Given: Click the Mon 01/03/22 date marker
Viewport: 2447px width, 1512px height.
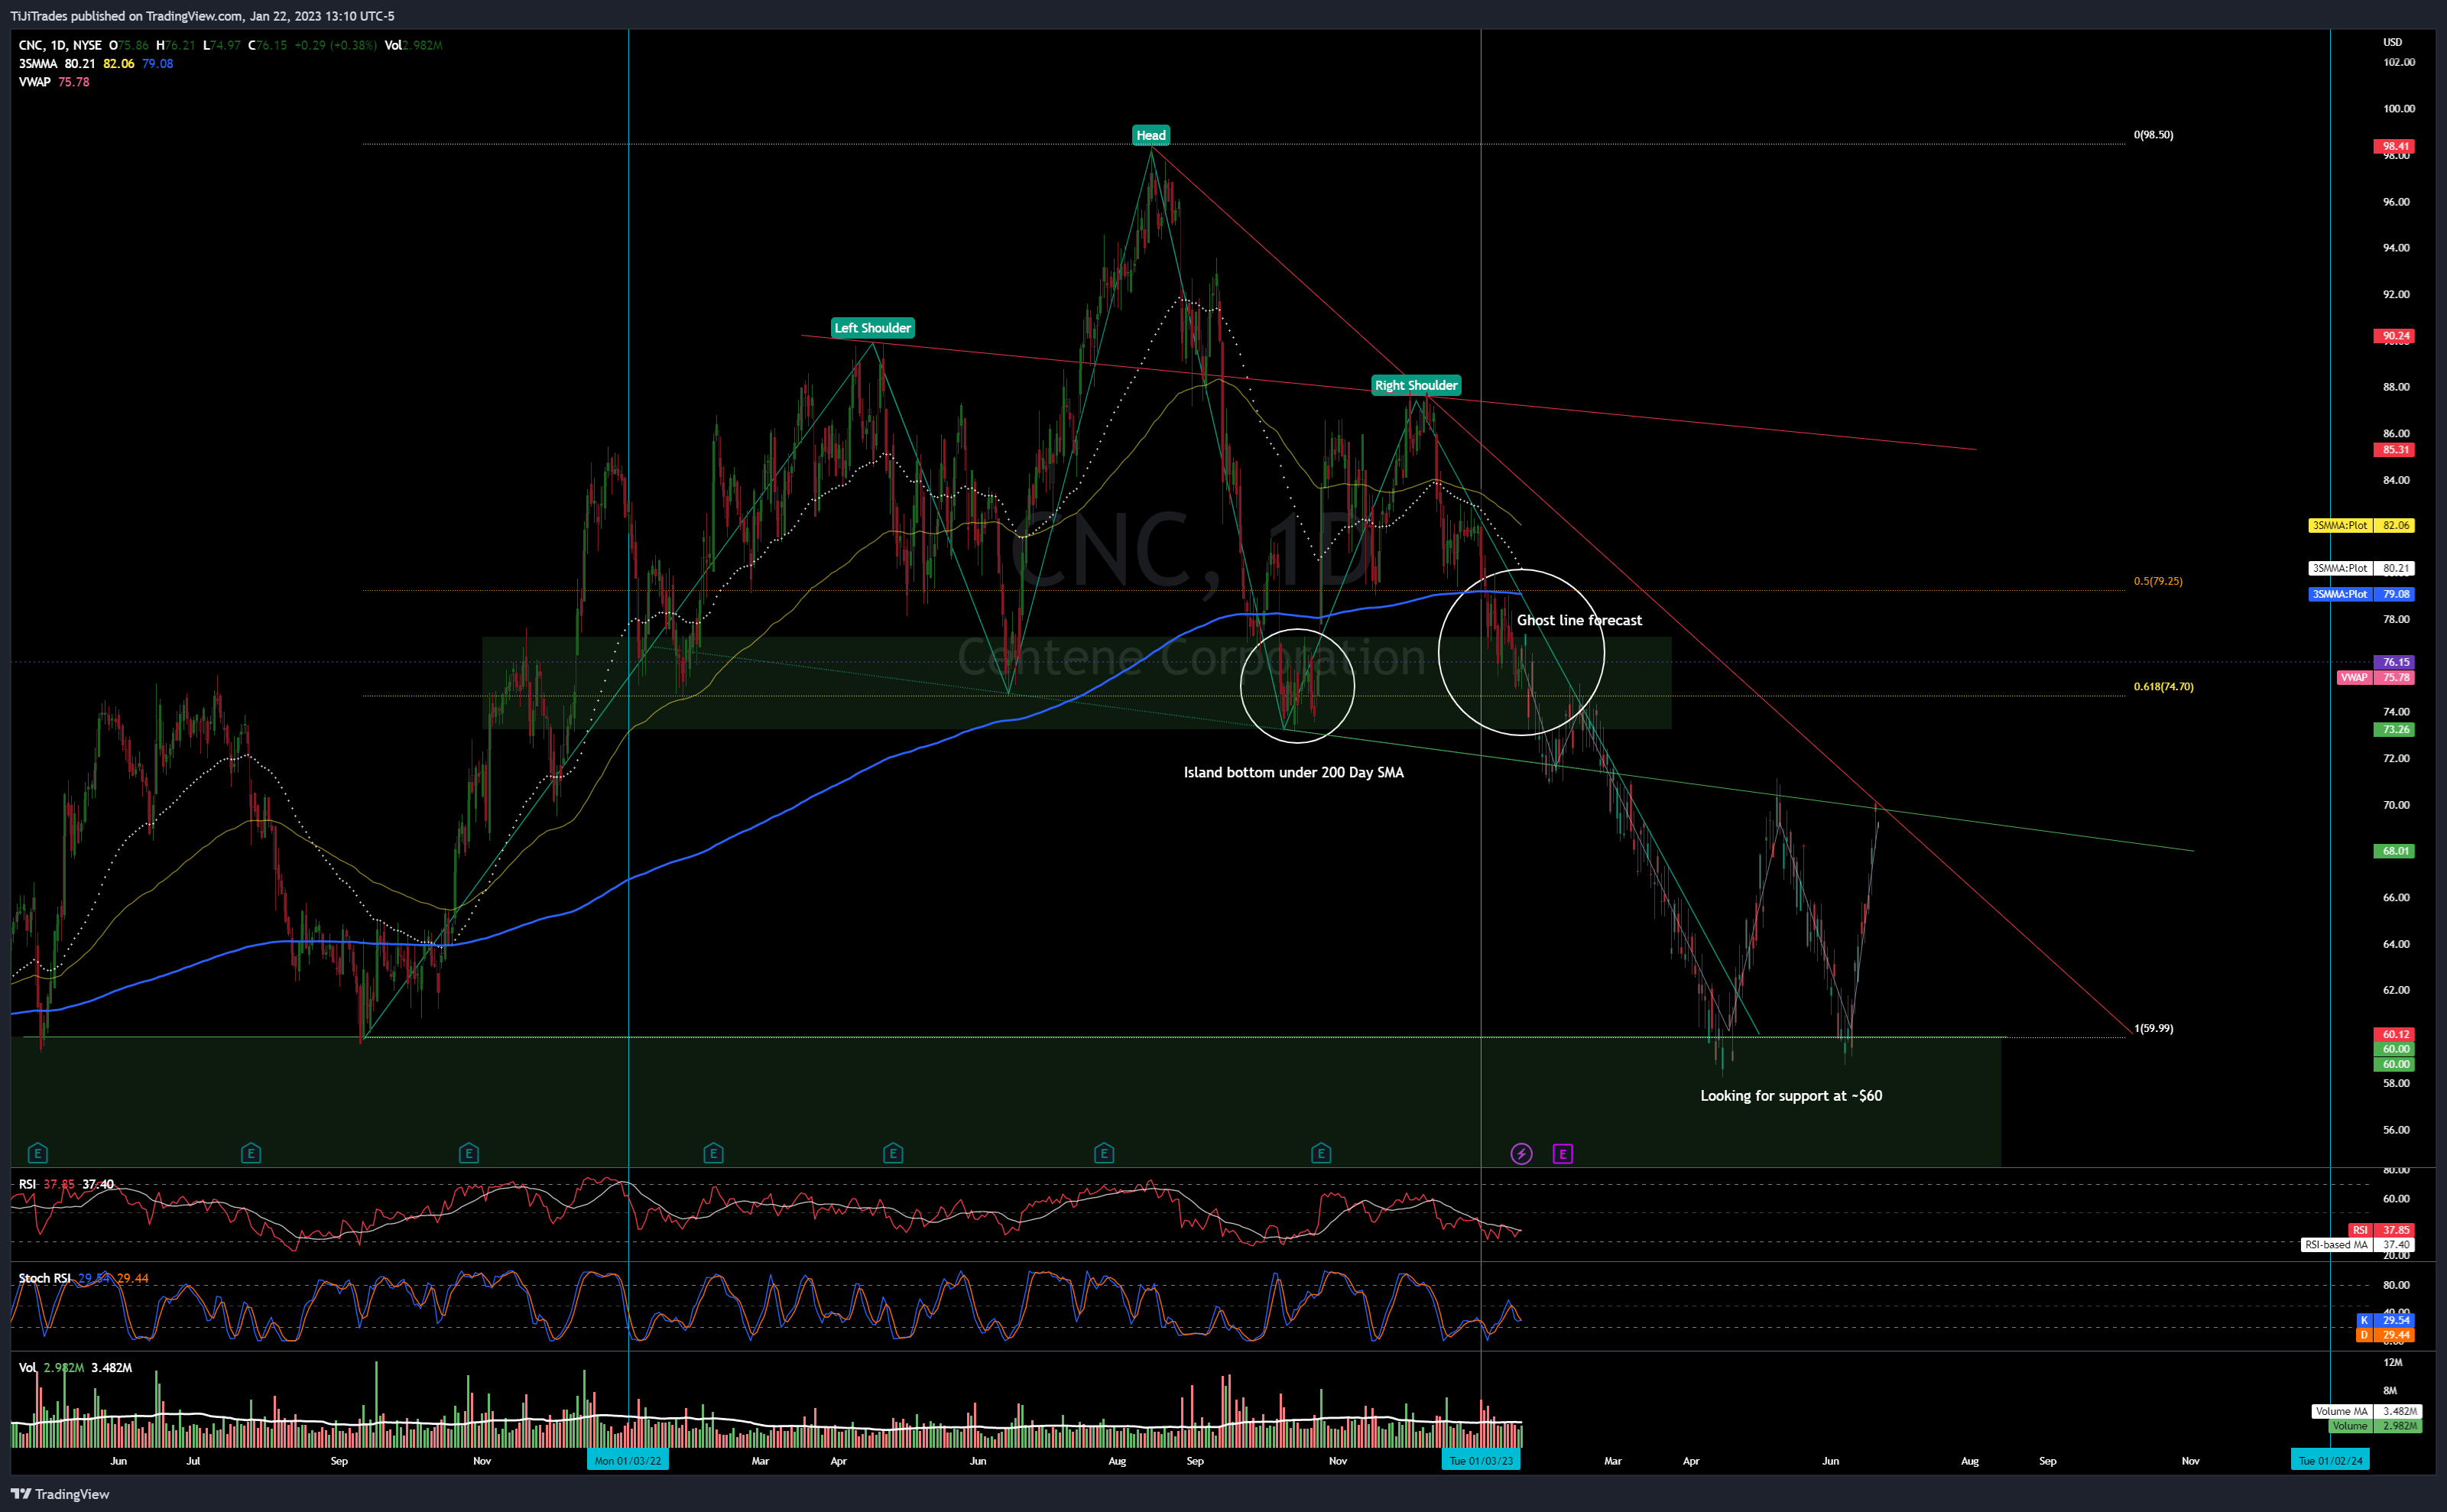Looking at the screenshot, I should tap(627, 1461).
